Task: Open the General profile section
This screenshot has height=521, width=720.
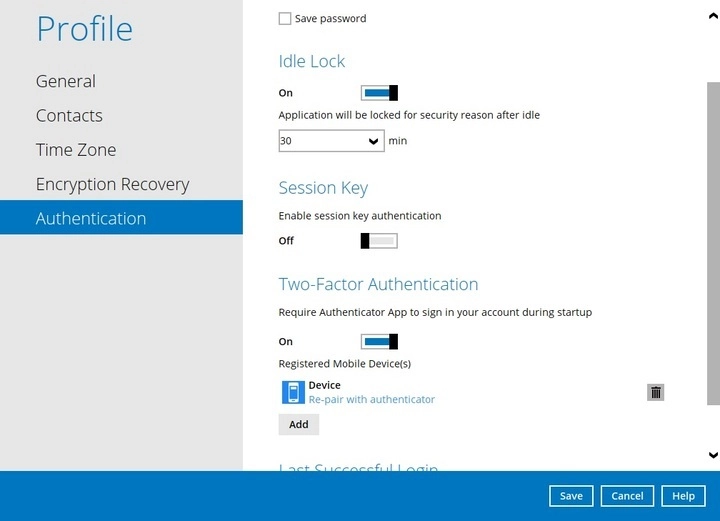Action: click(66, 81)
